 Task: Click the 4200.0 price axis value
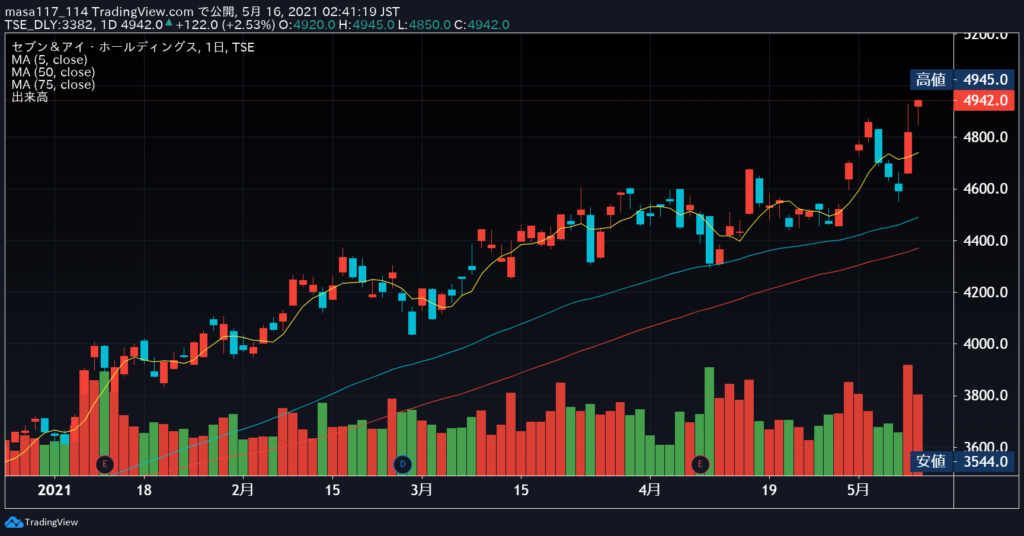(985, 292)
